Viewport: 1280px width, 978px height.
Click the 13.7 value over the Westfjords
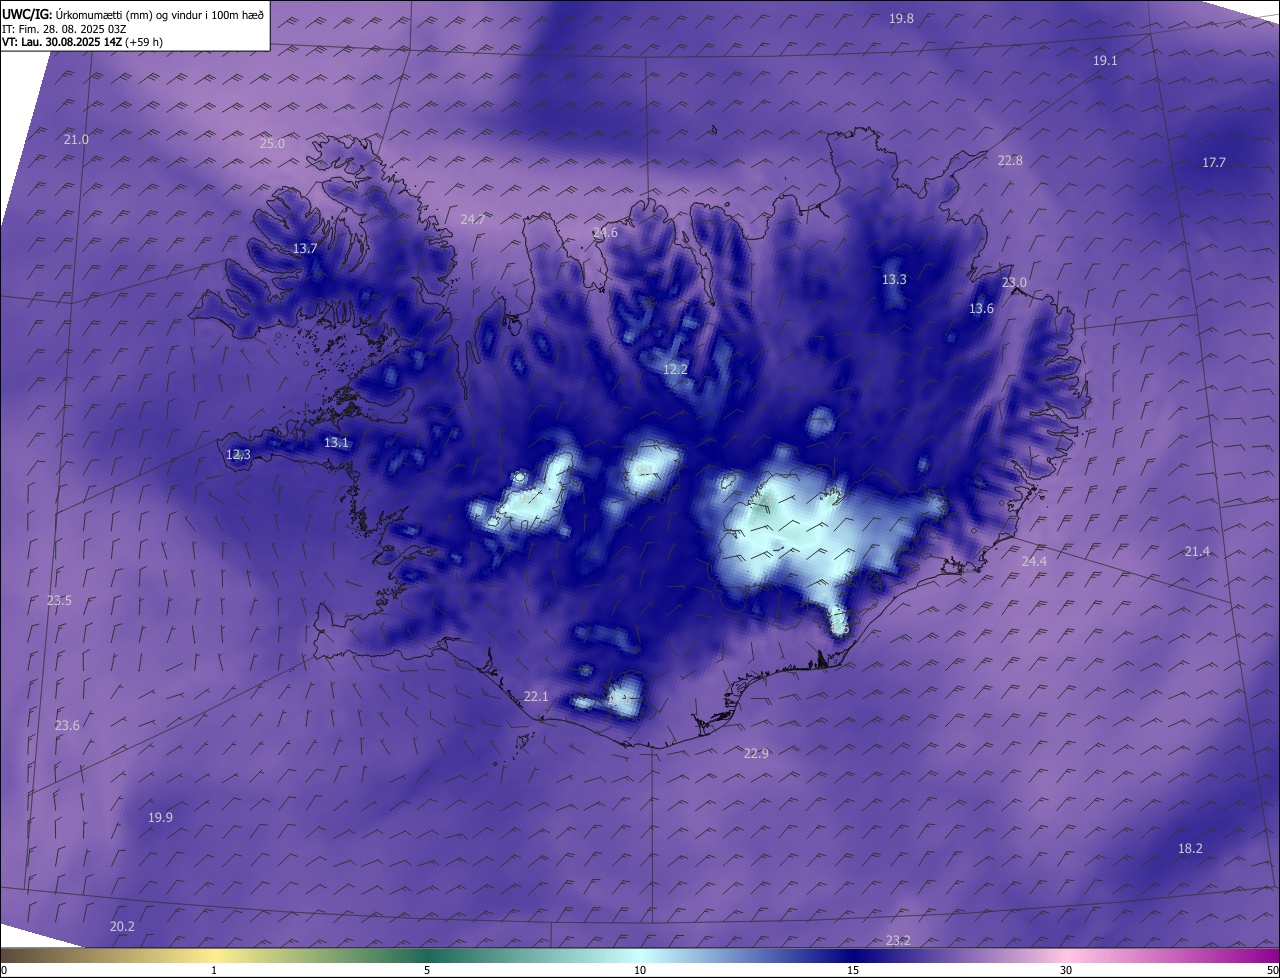tap(305, 248)
